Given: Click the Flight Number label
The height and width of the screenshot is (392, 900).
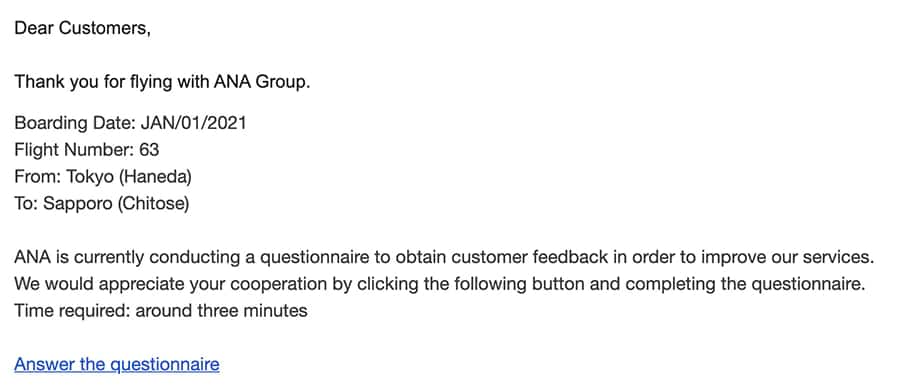Looking at the screenshot, I should click(74, 150).
